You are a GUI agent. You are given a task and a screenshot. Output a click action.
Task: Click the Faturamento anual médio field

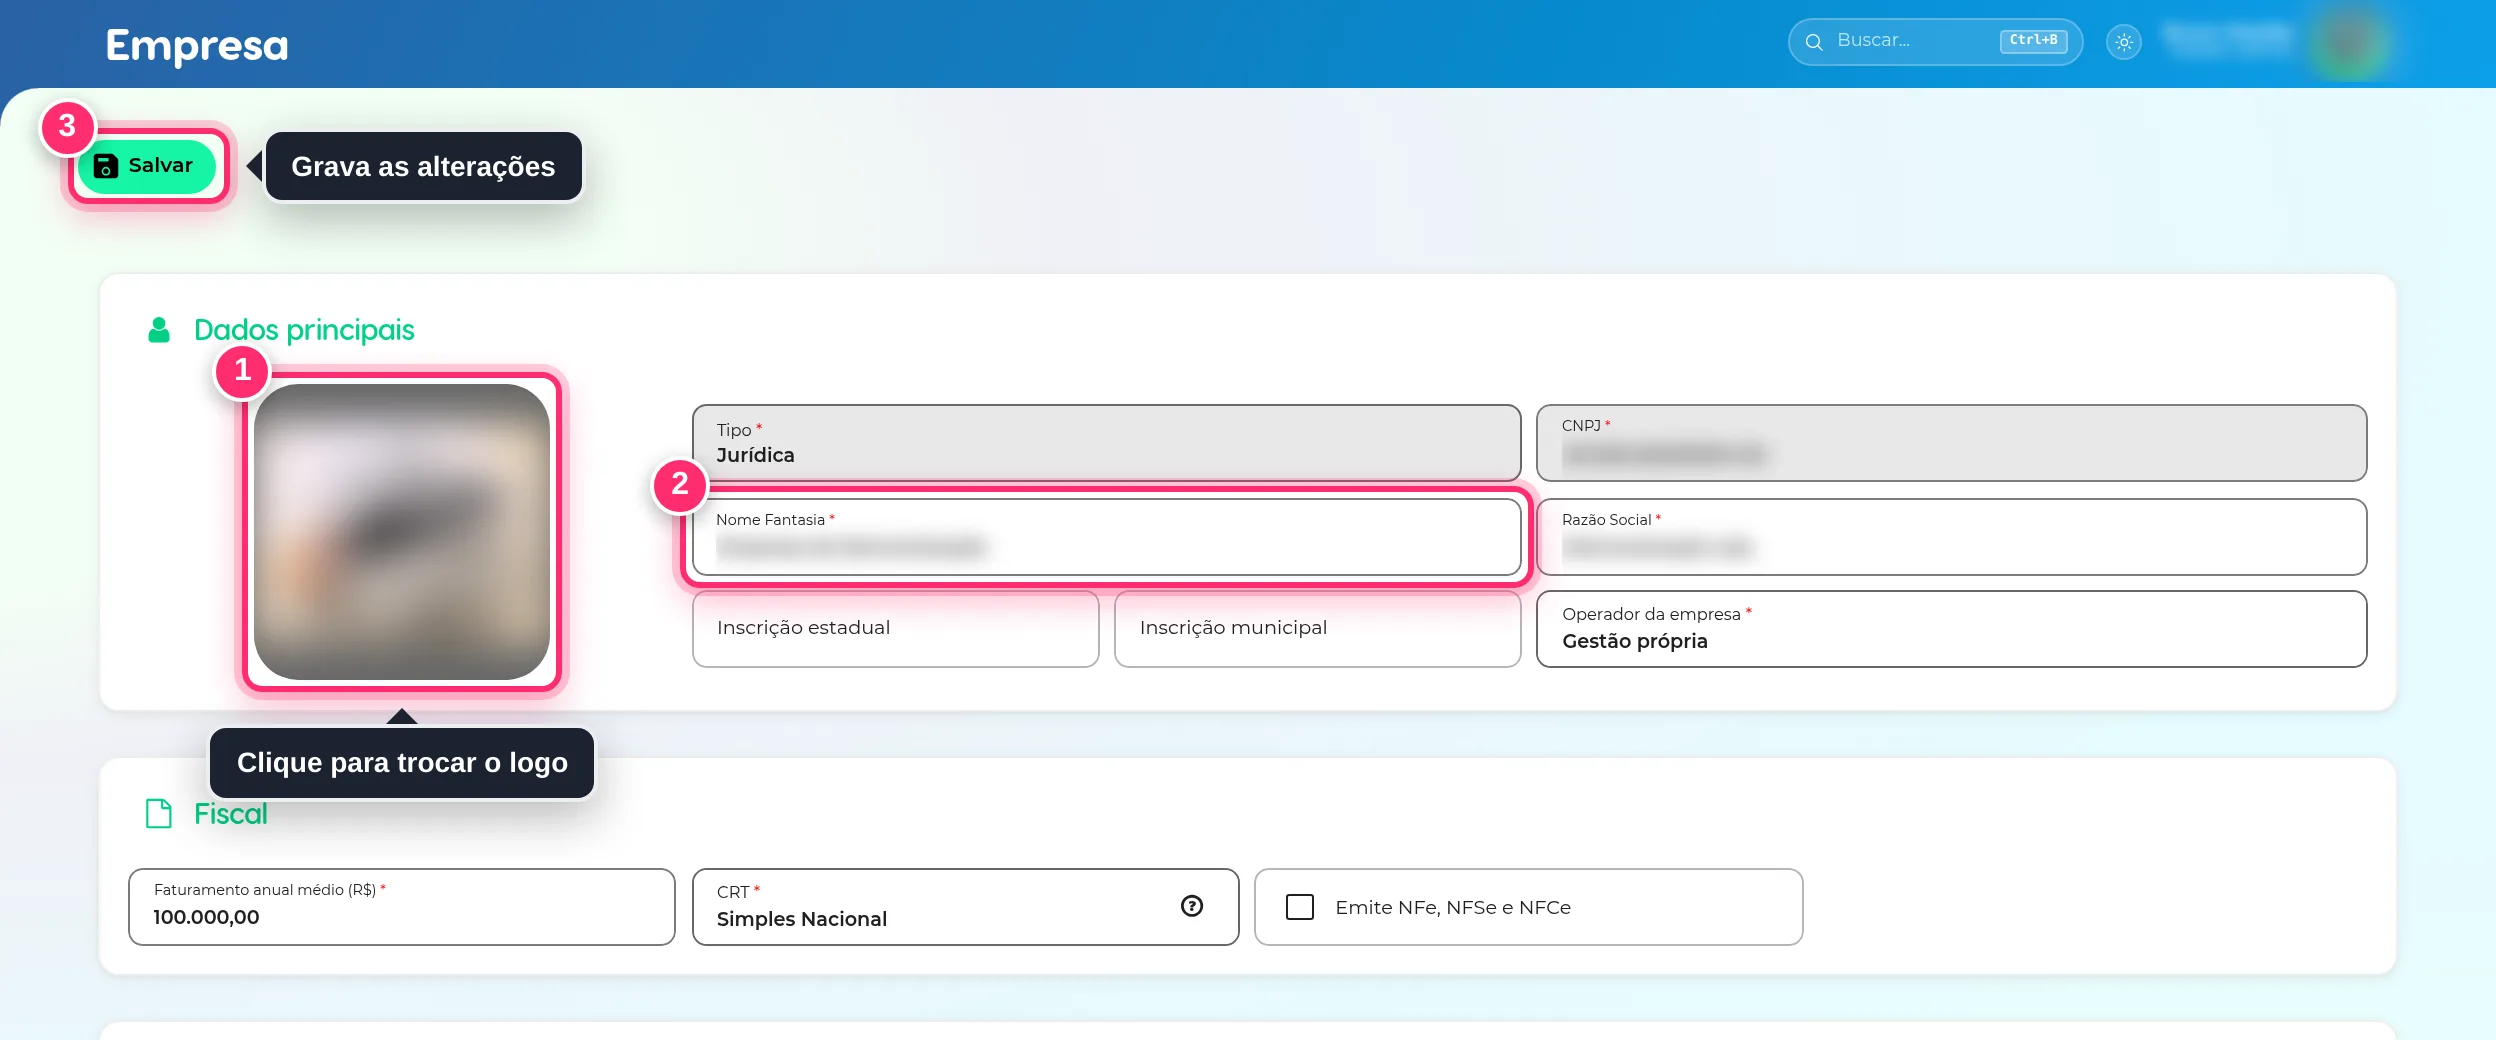coord(402,907)
